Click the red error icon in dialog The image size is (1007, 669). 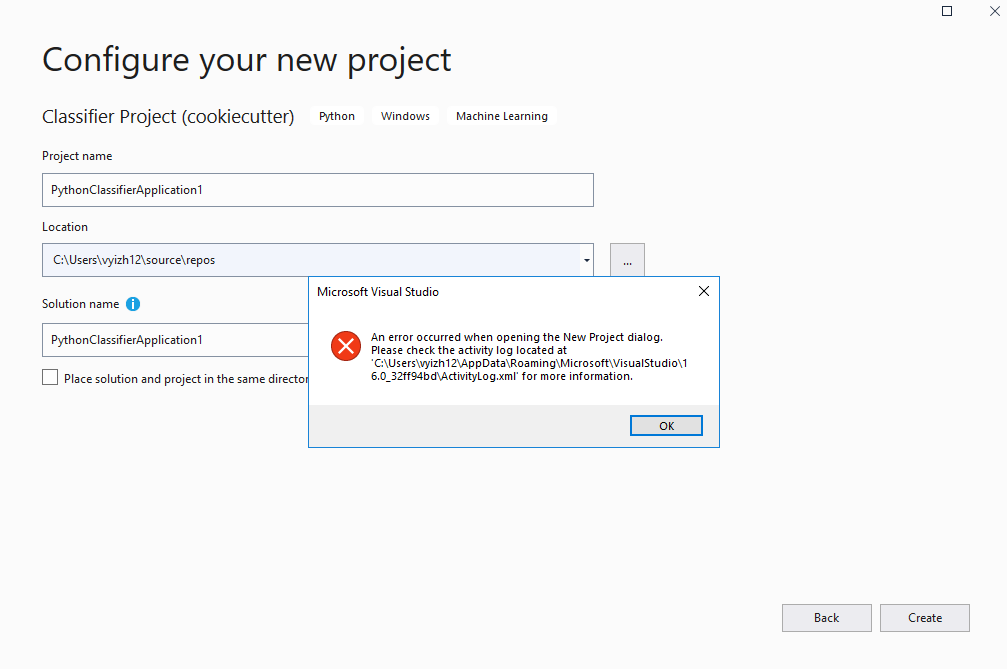tap(346, 346)
